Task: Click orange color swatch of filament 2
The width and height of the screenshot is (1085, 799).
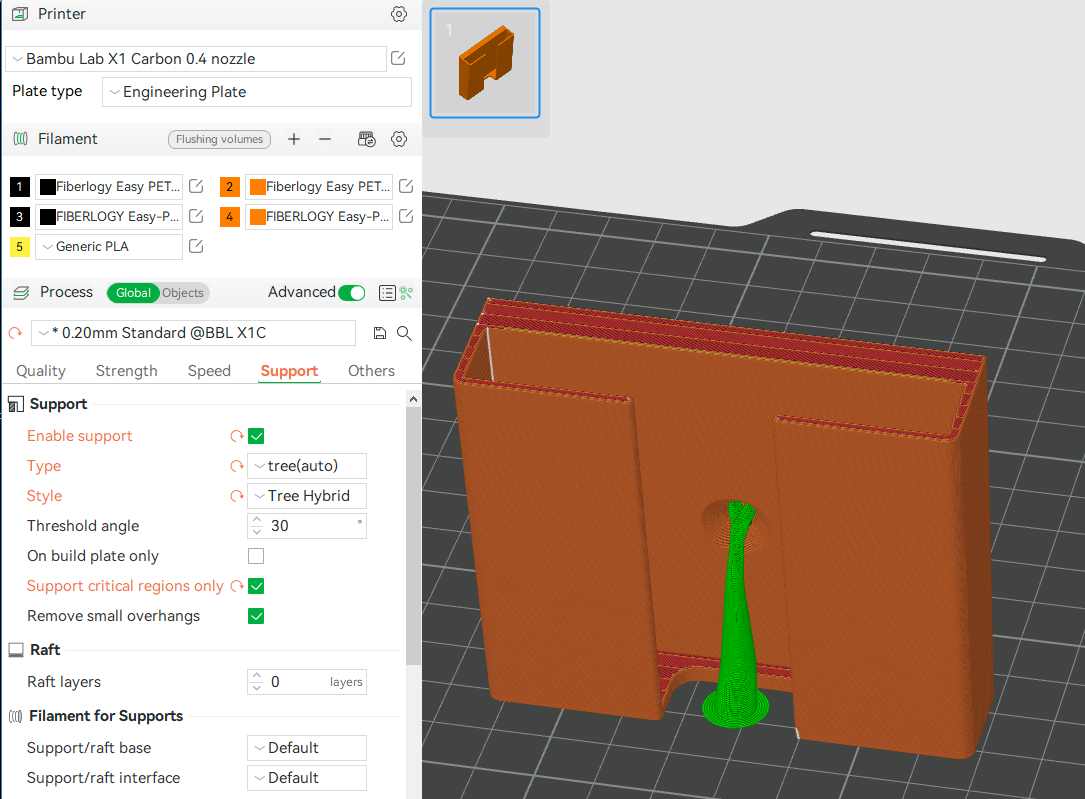Action: pos(257,186)
